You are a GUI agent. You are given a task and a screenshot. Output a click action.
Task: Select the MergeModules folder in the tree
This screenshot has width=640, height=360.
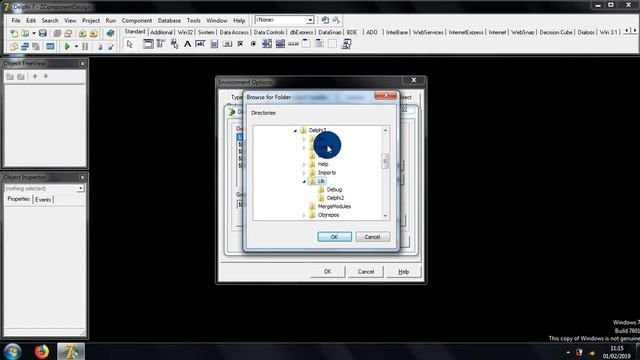334,207
